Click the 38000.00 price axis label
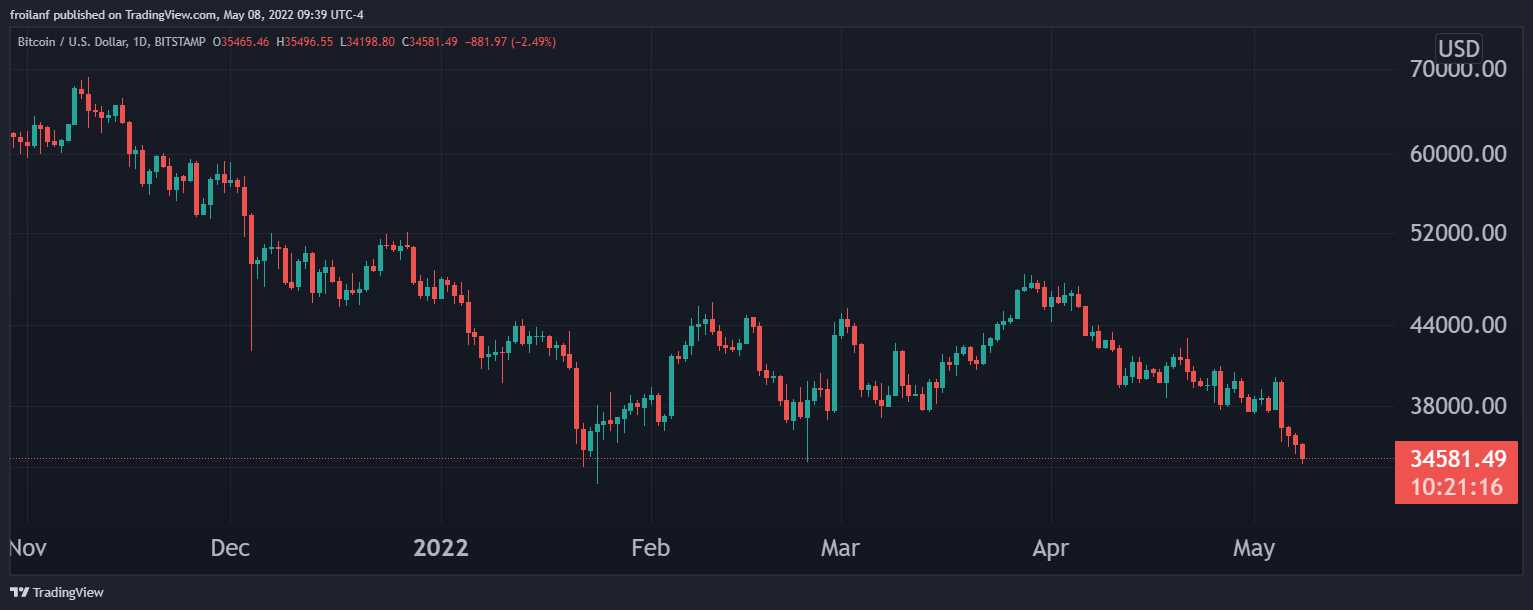Viewport: 1533px width, 610px height. tap(1458, 406)
